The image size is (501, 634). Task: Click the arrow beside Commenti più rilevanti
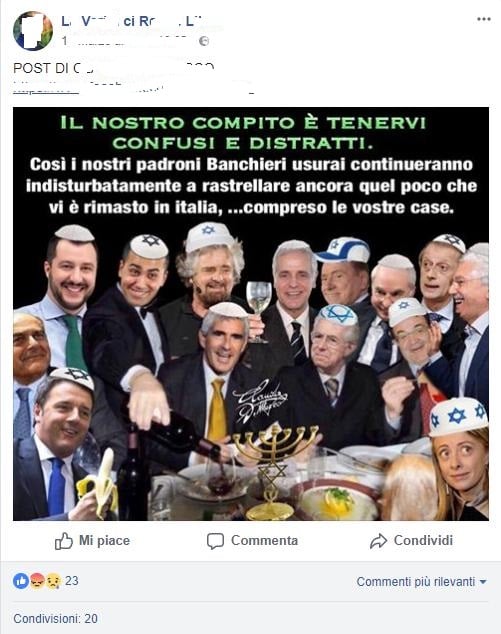[483, 582]
